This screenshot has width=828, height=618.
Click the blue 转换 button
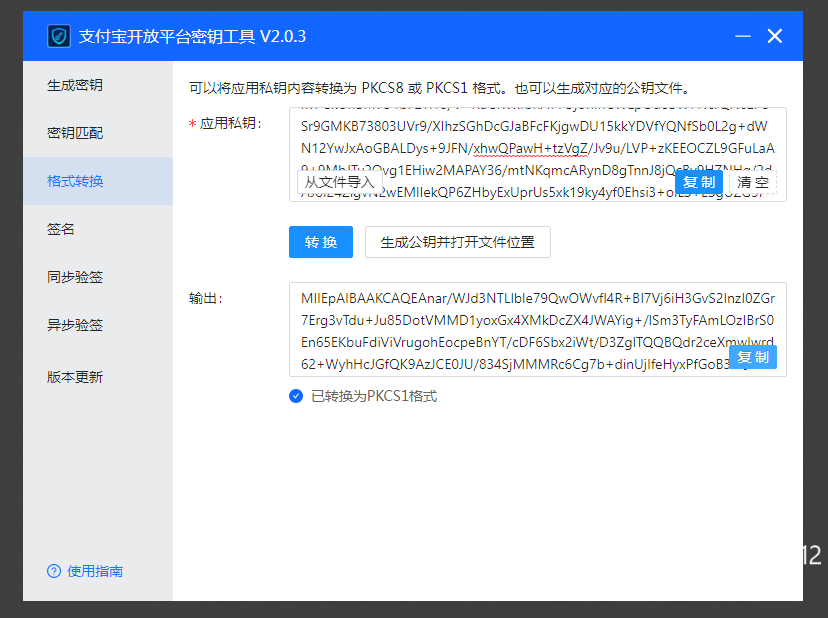click(x=321, y=242)
